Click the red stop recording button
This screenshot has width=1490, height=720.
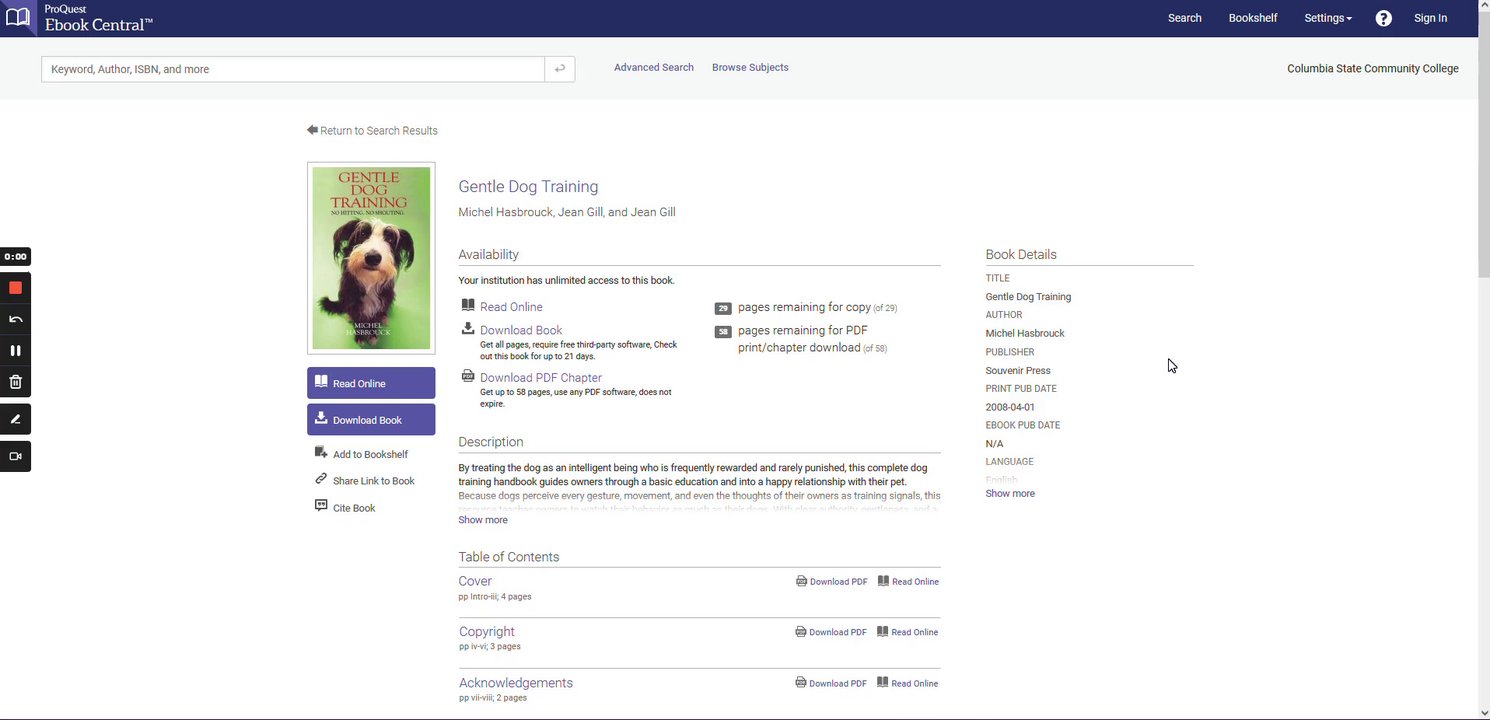tap(15, 288)
